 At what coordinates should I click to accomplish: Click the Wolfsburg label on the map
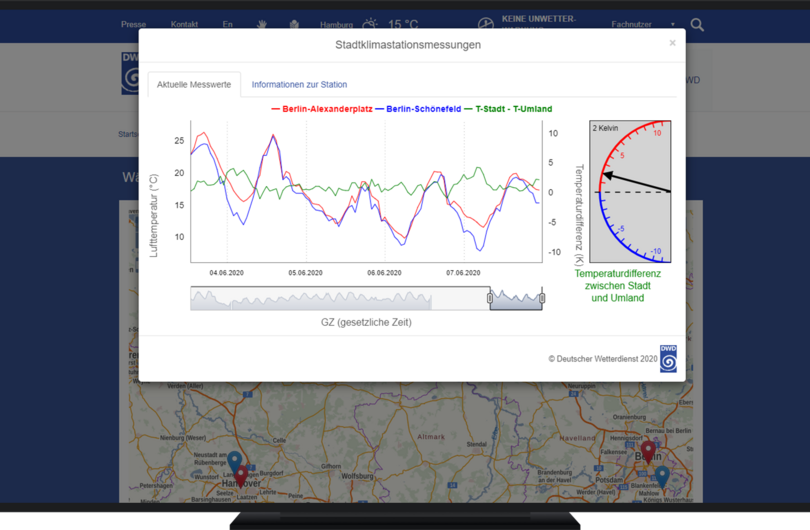point(357,476)
